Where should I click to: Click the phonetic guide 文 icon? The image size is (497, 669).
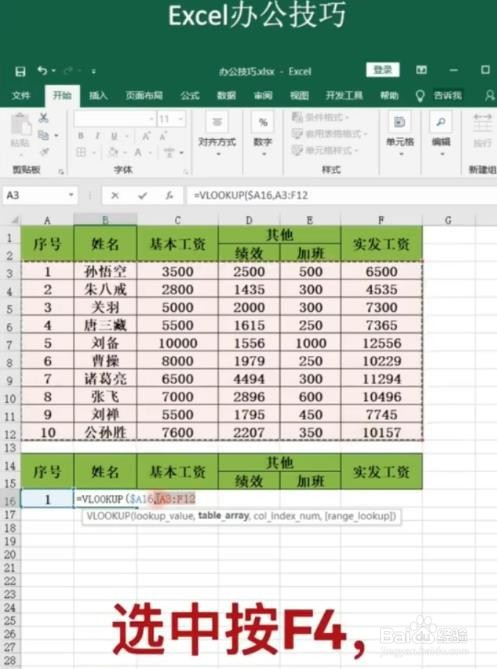click(169, 152)
